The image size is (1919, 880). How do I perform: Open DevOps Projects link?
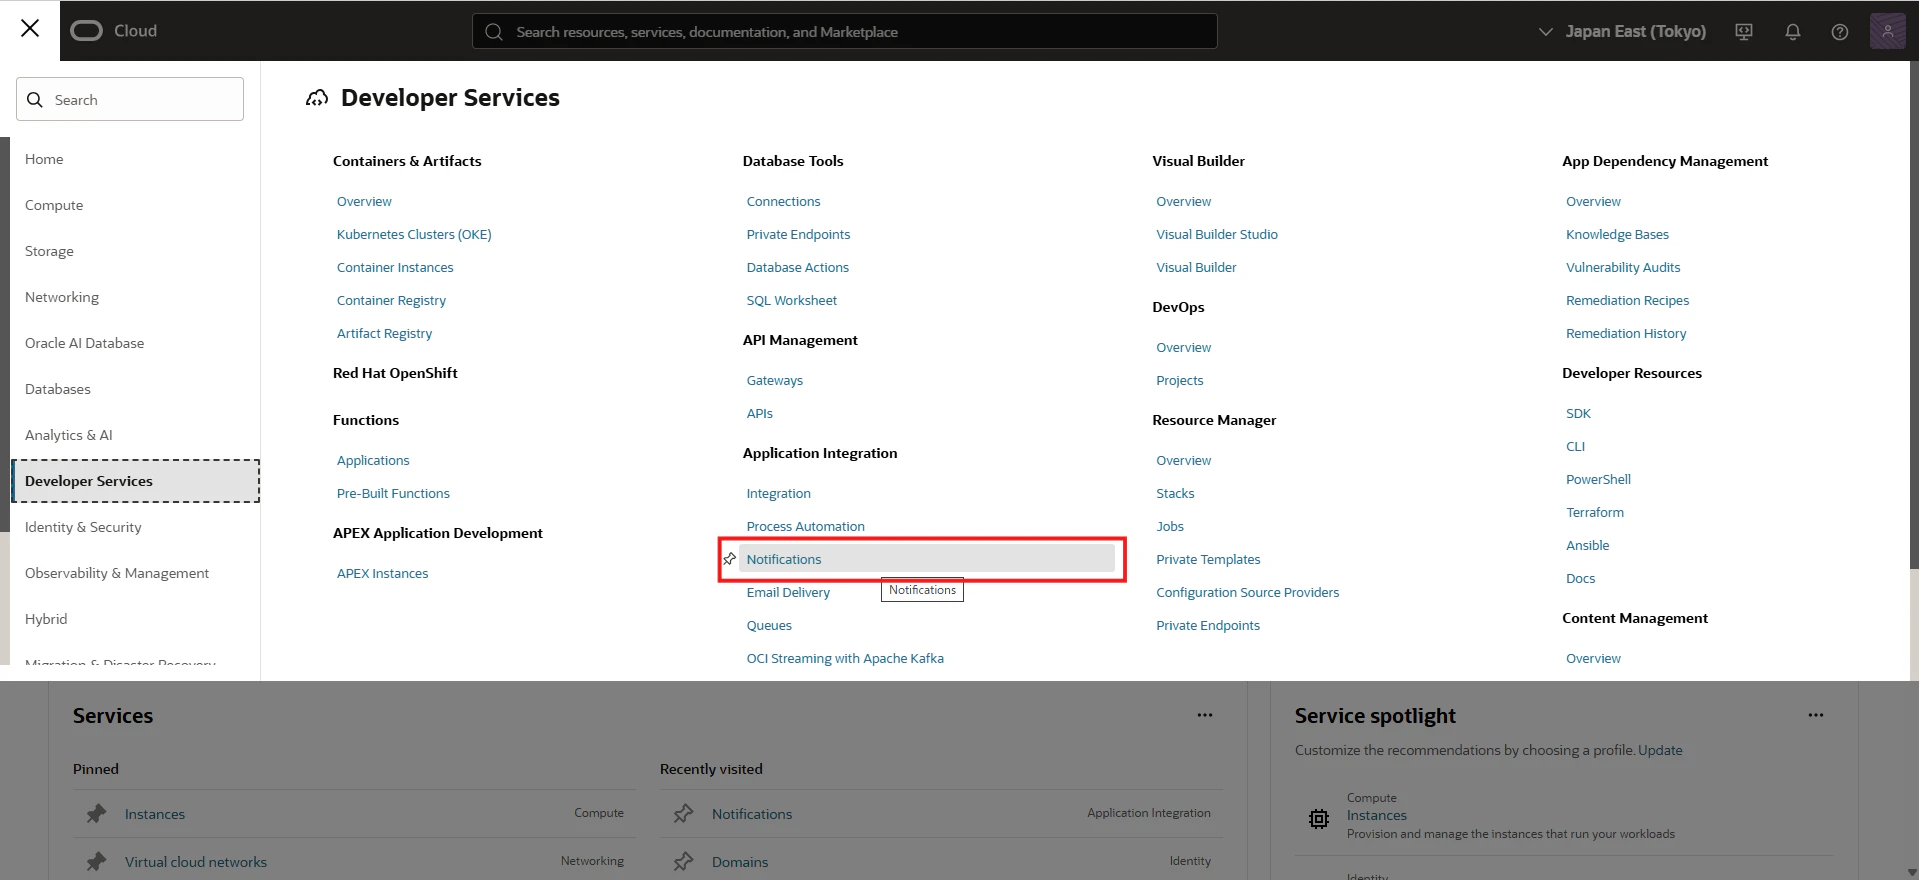1179,380
